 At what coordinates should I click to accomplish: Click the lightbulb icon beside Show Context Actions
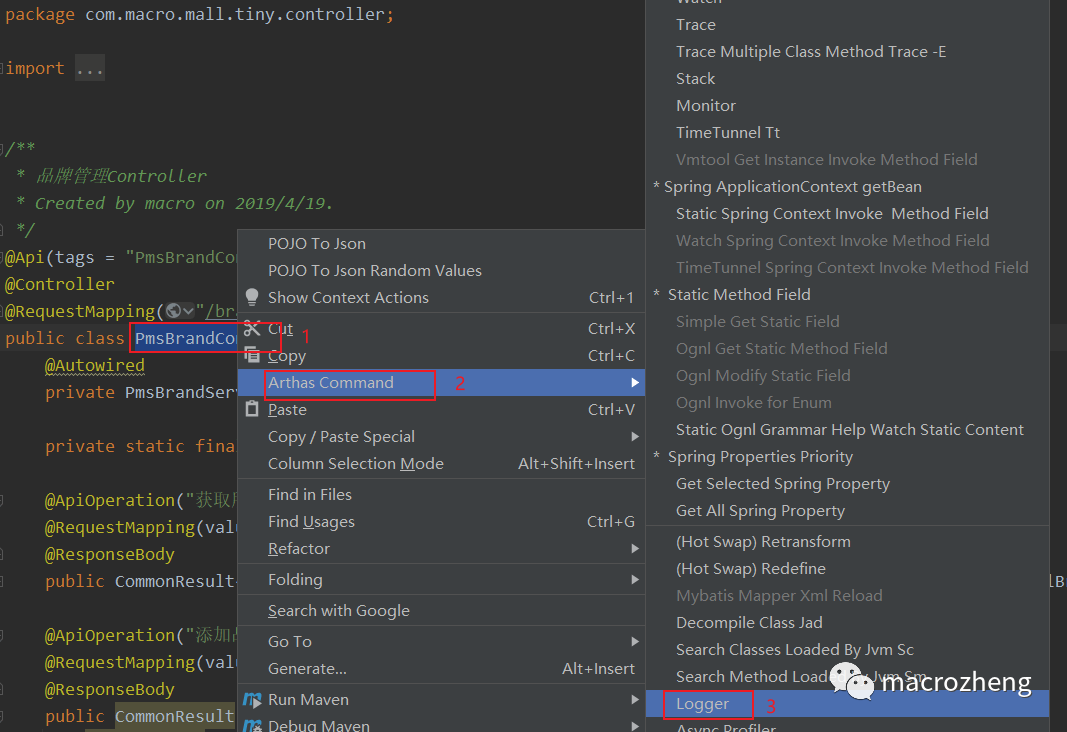tap(252, 297)
